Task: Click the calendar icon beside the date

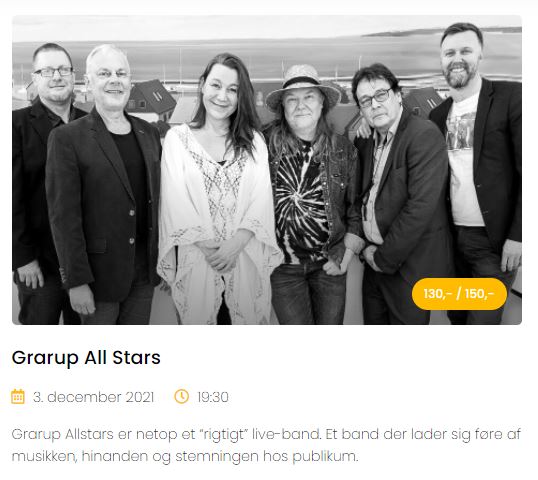Action: point(18,397)
